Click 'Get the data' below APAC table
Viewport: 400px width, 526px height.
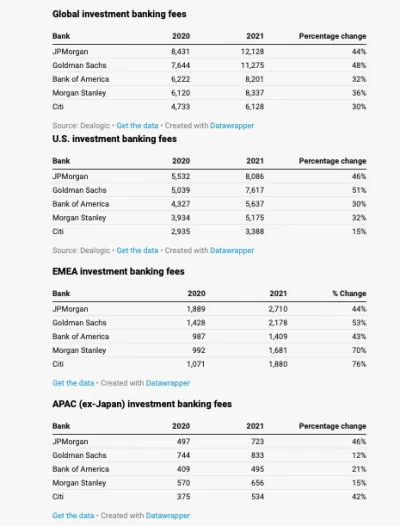click(73, 515)
